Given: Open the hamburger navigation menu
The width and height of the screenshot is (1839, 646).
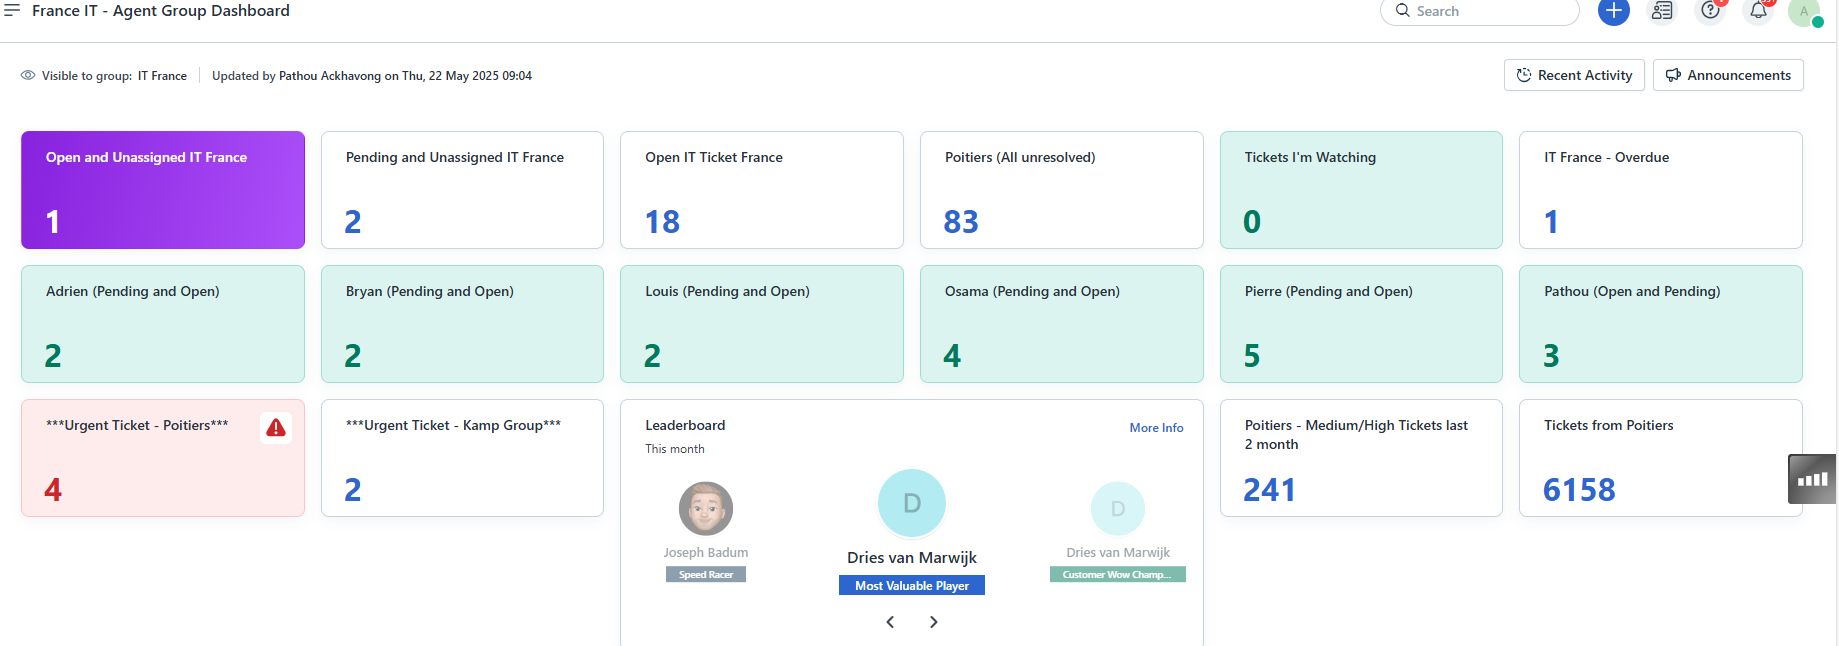Looking at the screenshot, I should point(12,10).
